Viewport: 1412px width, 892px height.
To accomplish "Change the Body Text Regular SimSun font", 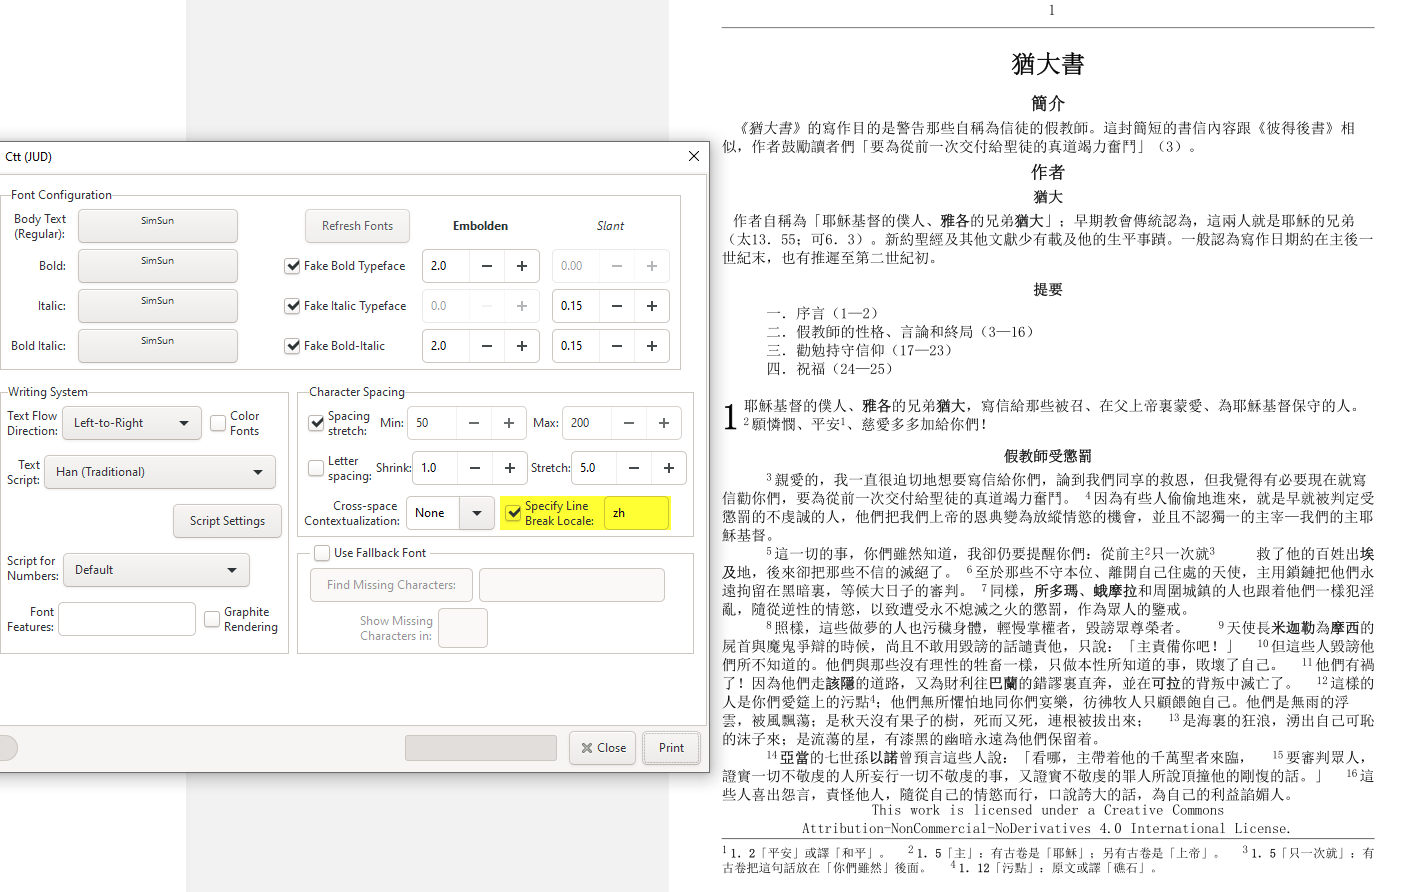I will (157, 226).
